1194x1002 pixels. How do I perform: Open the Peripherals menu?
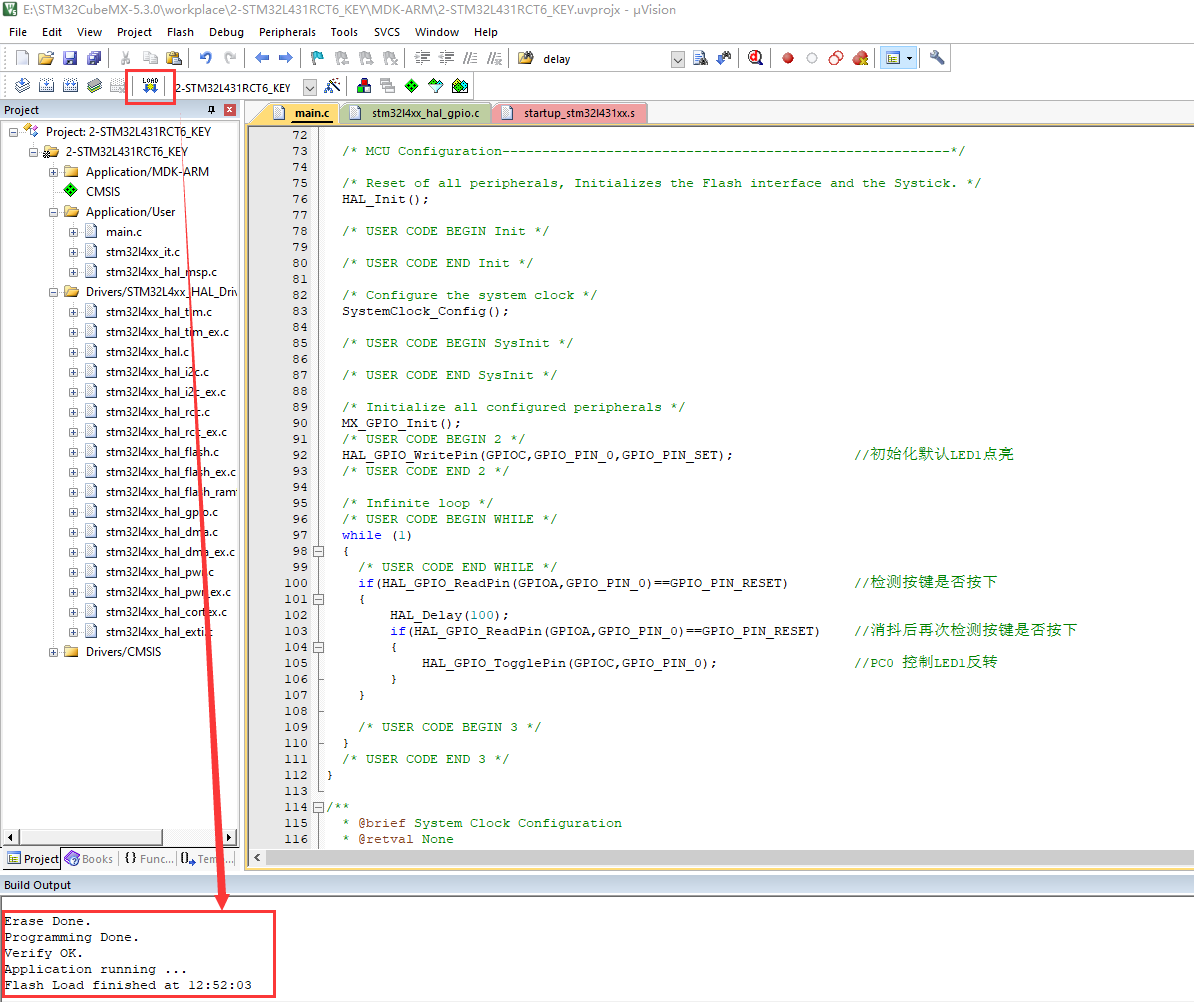click(x=287, y=31)
